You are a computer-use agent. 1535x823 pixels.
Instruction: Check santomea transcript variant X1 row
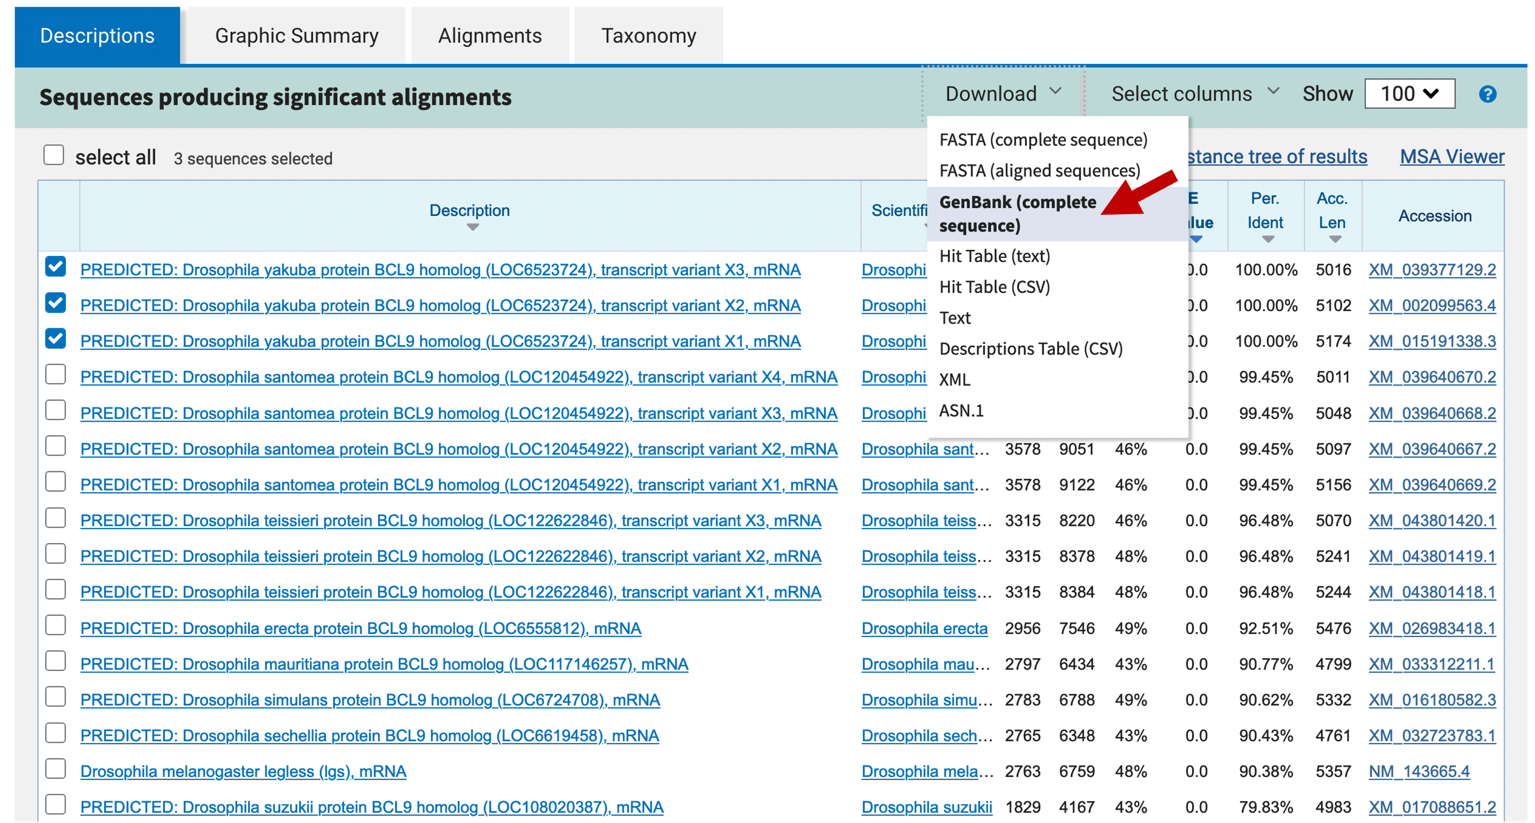pyautogui.click(x=56, y=482)
